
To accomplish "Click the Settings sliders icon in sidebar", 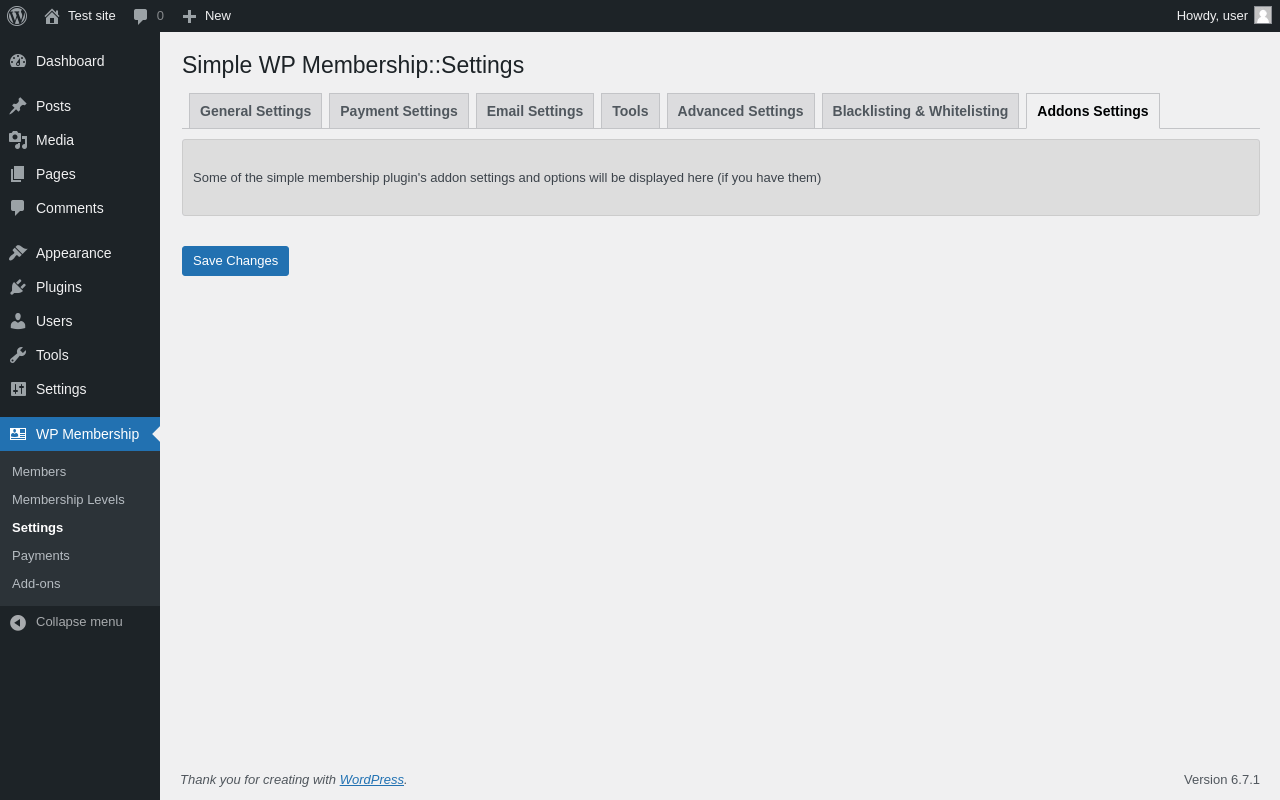I will click(18, 389).
